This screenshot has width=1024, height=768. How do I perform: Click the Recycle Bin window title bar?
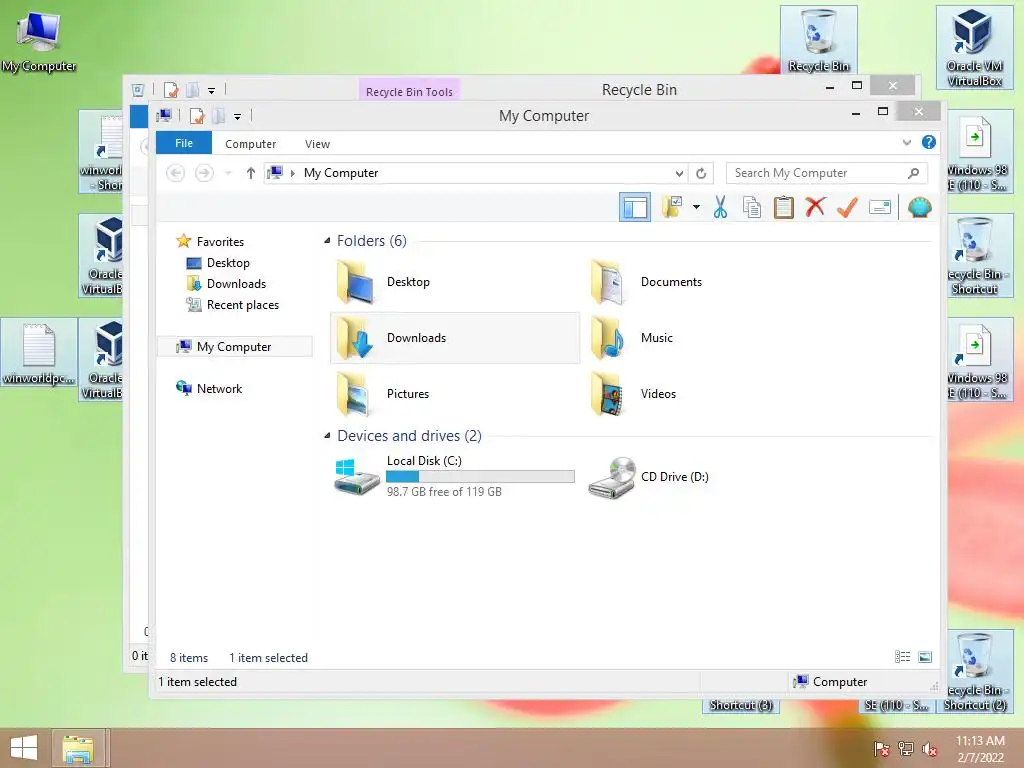point(639,89)
